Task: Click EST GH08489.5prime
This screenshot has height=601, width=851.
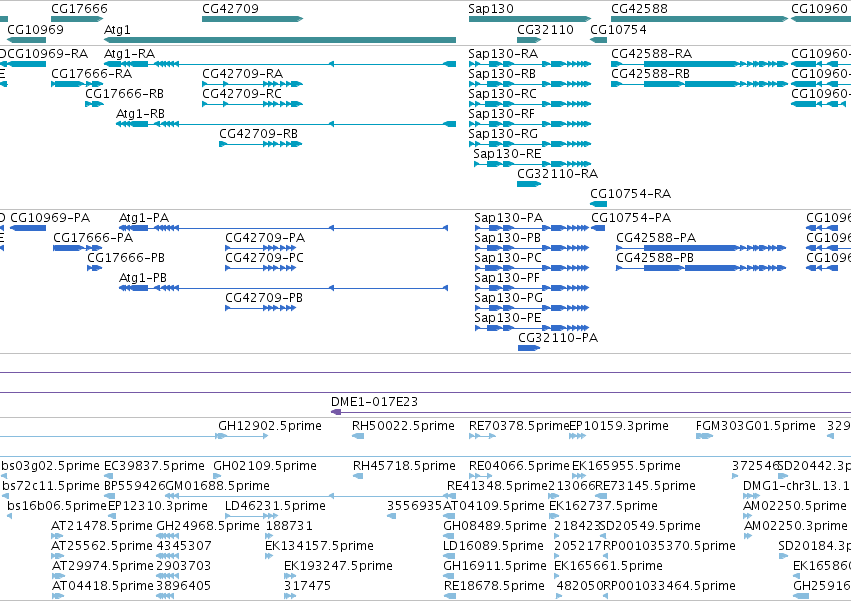Action: (495, 526)
